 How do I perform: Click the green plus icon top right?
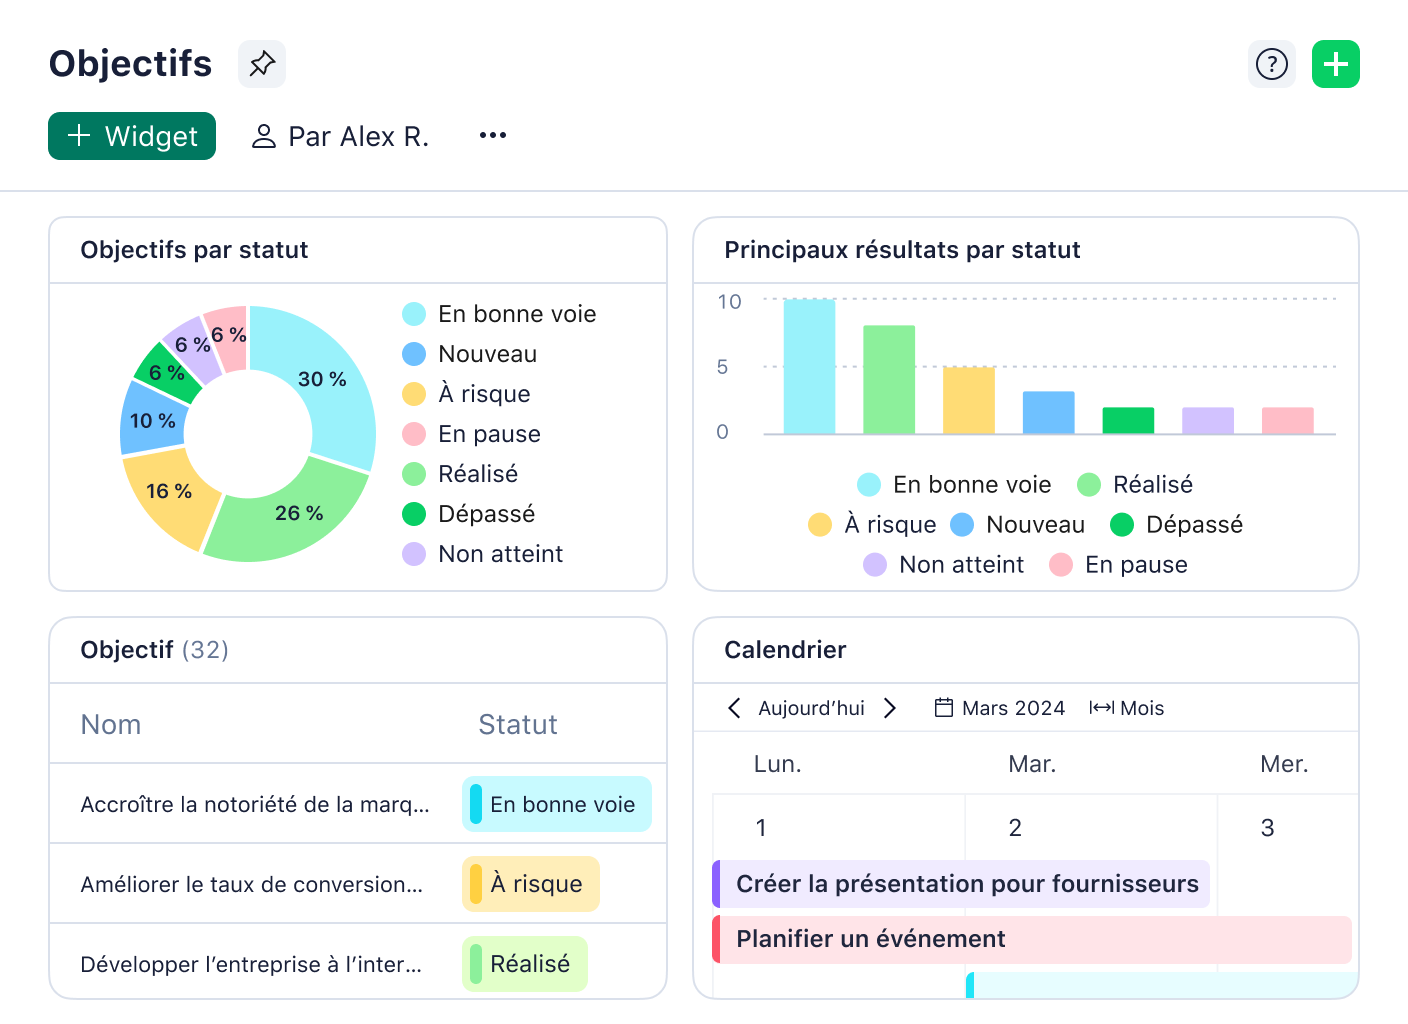point(1336,63)
